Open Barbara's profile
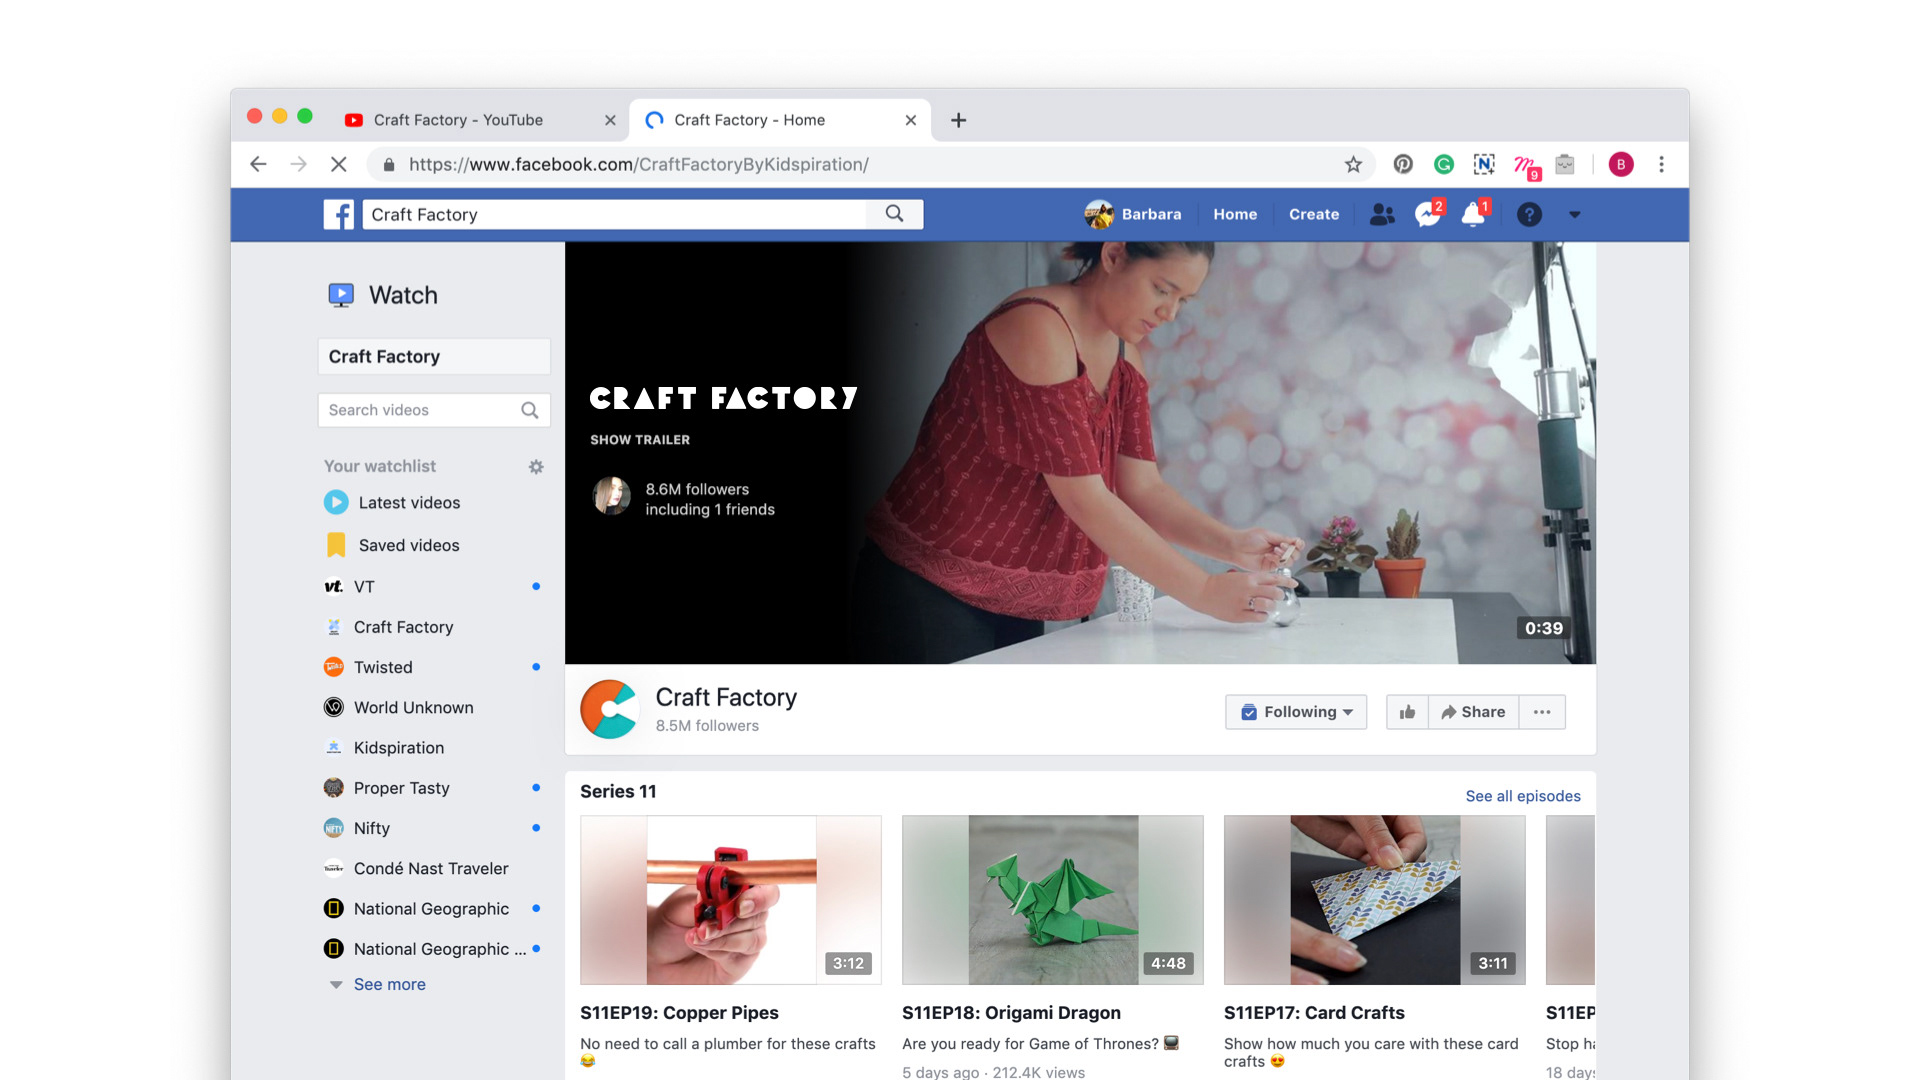Image resolution: width=1920 pixels, height=1080 pixels. 1133,214
